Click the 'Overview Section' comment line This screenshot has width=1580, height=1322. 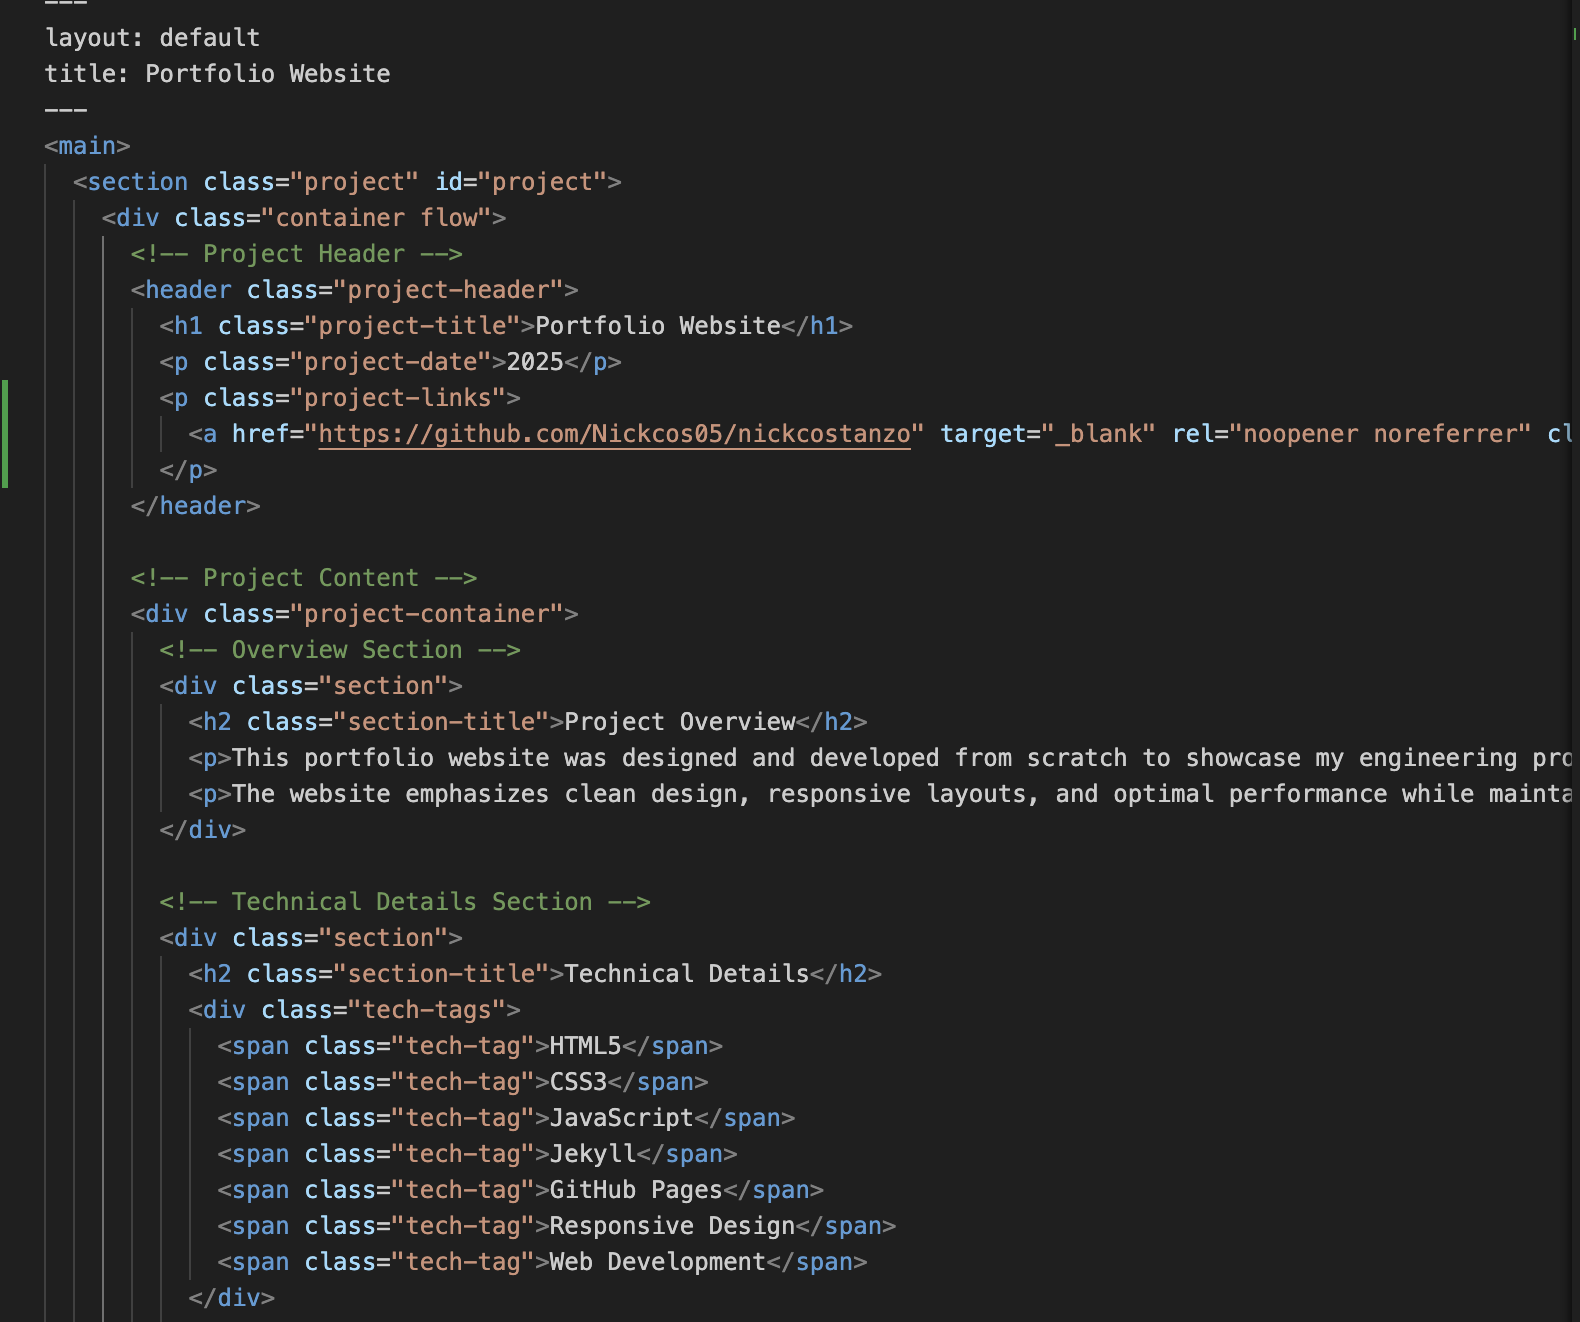[x=339, y=650]
